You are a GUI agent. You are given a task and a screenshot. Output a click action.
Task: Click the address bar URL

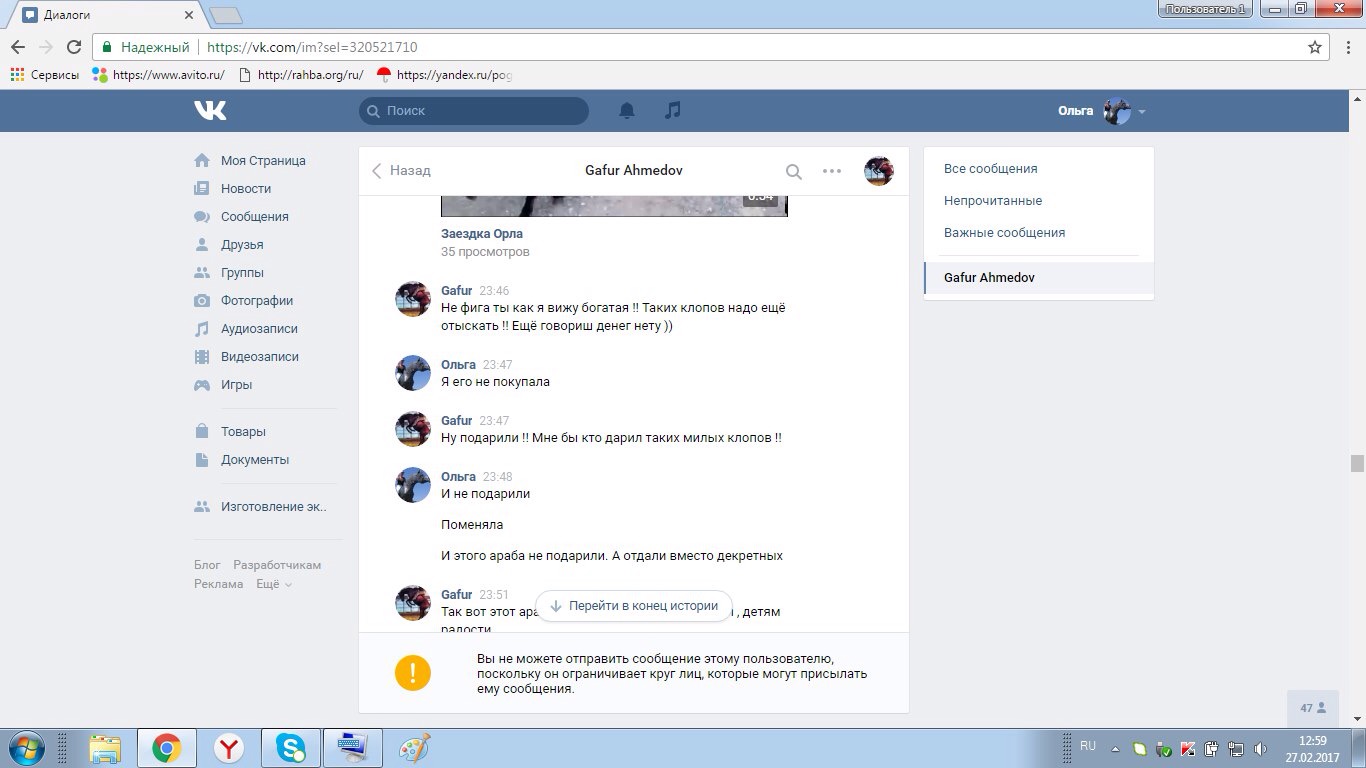pyautogui.click(x=311, y=47)
